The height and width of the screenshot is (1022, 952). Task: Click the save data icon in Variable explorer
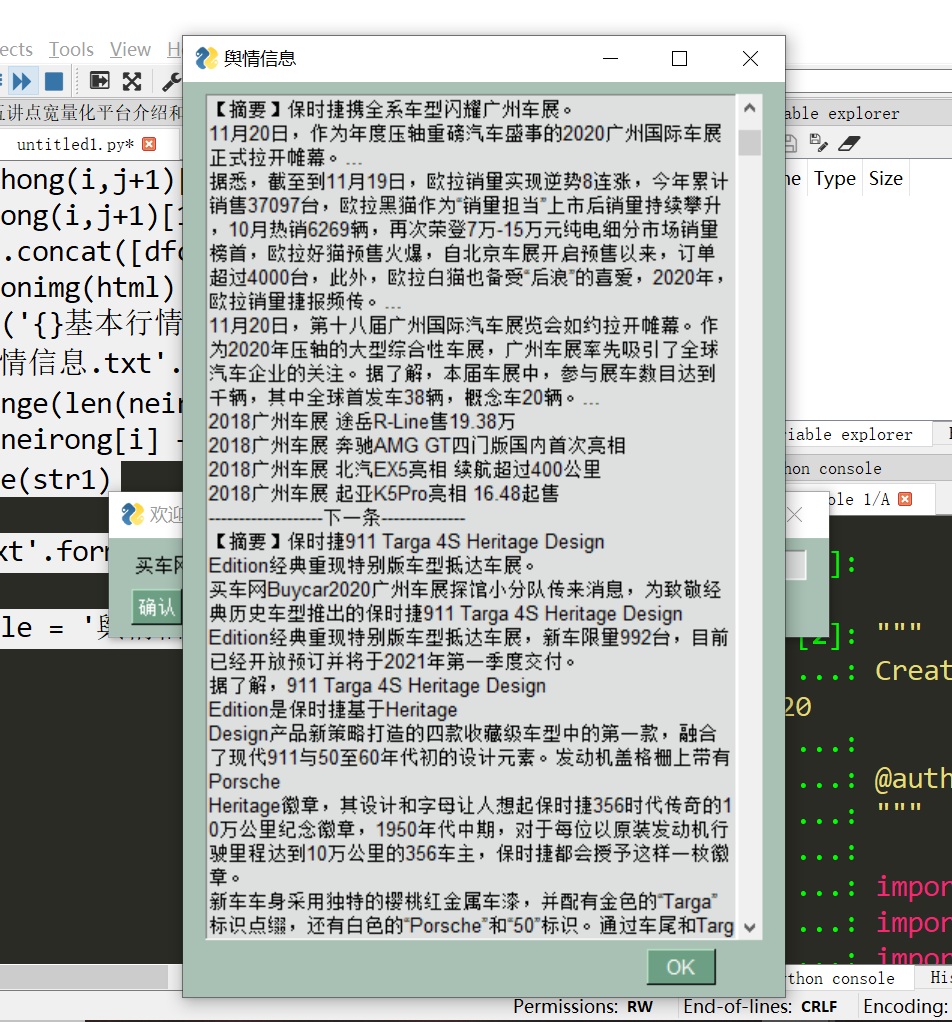(790, 144)
